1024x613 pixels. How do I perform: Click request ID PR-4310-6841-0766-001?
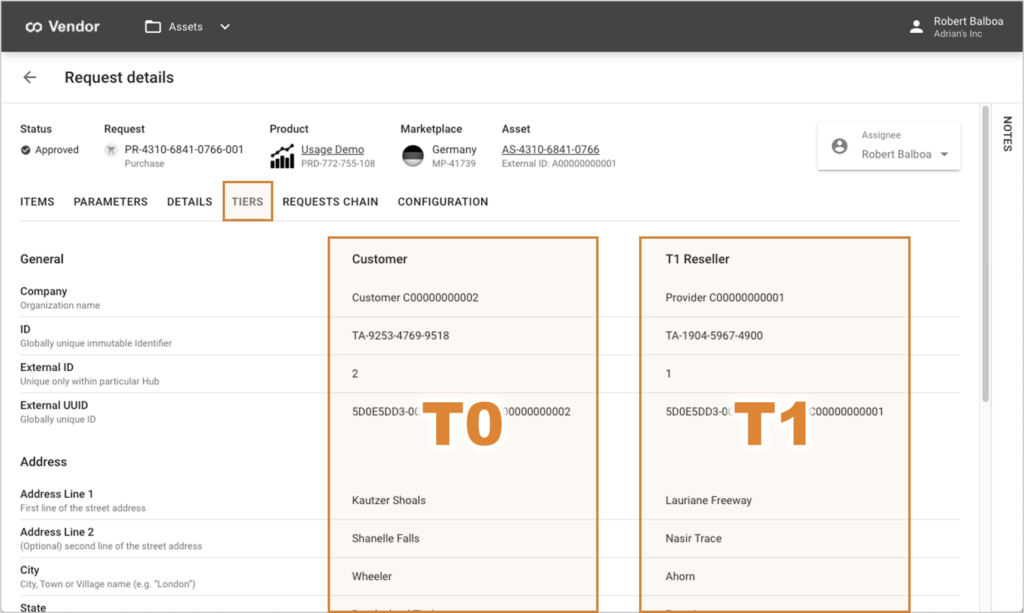[184, 149]
